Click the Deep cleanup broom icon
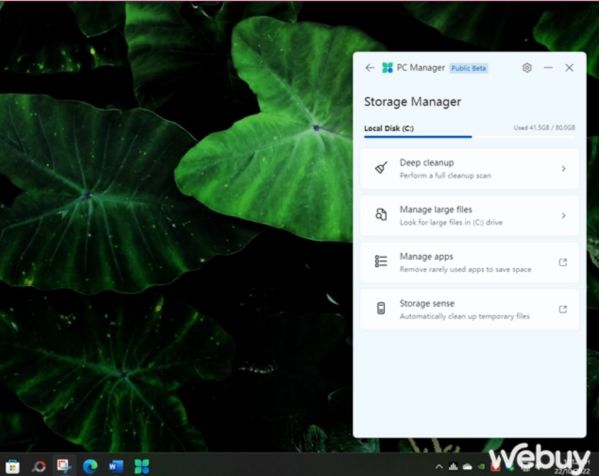The image size is (599, 476). 381,168
